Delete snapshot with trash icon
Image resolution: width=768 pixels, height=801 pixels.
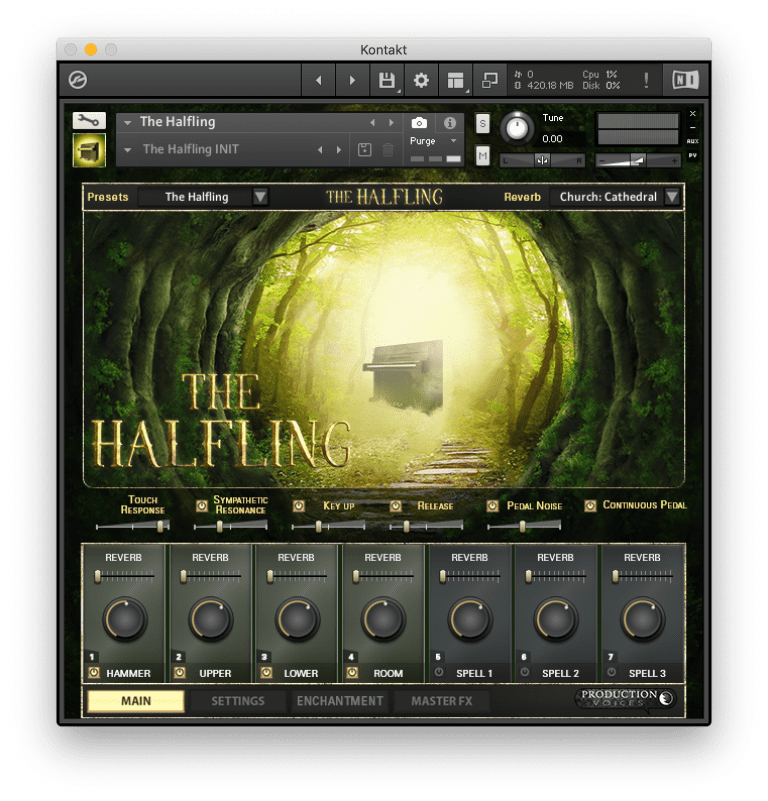coord(388,150)
